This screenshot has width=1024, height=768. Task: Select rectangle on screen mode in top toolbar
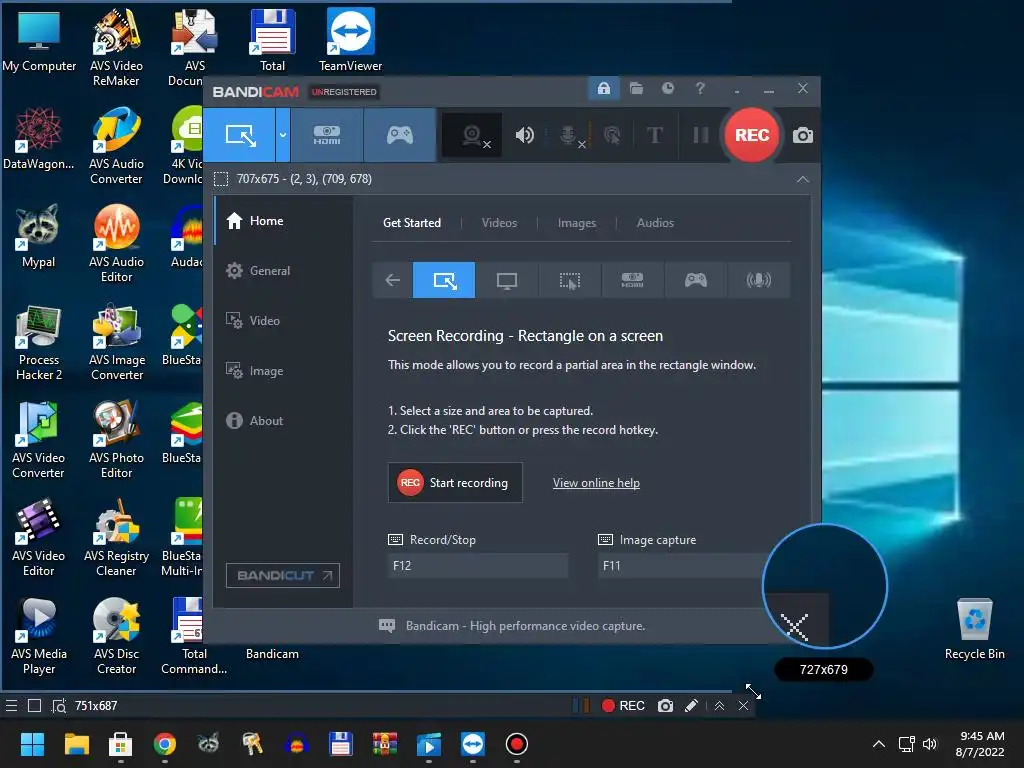pos(240,135)
